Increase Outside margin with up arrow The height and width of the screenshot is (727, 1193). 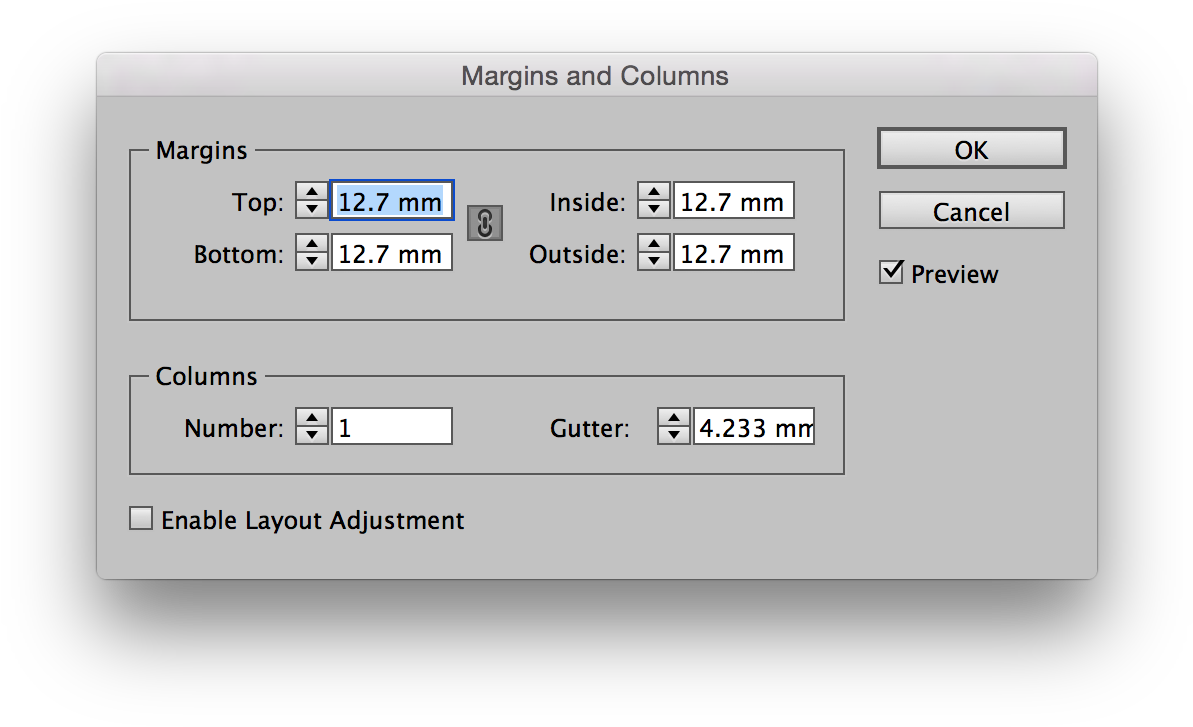coord(655,244)
